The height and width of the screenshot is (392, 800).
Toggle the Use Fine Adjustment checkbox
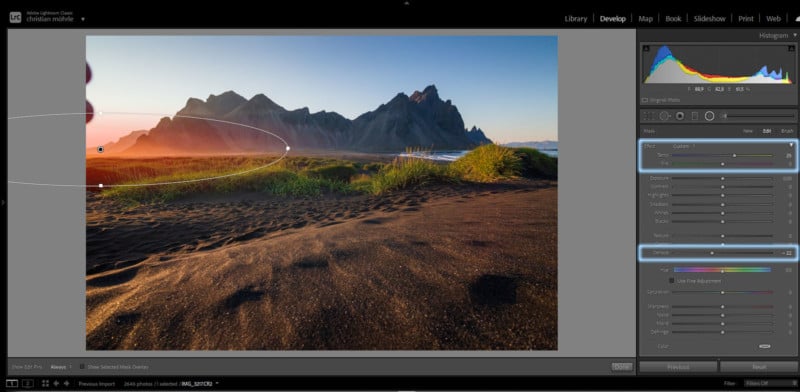pos(672,281)
